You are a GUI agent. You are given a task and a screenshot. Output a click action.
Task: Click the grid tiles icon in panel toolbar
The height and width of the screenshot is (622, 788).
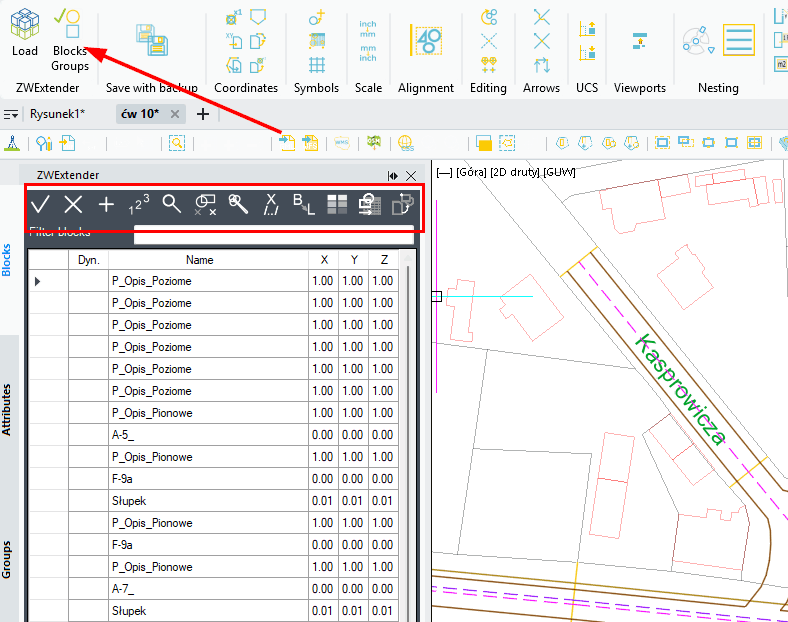[x=337, y=204]
